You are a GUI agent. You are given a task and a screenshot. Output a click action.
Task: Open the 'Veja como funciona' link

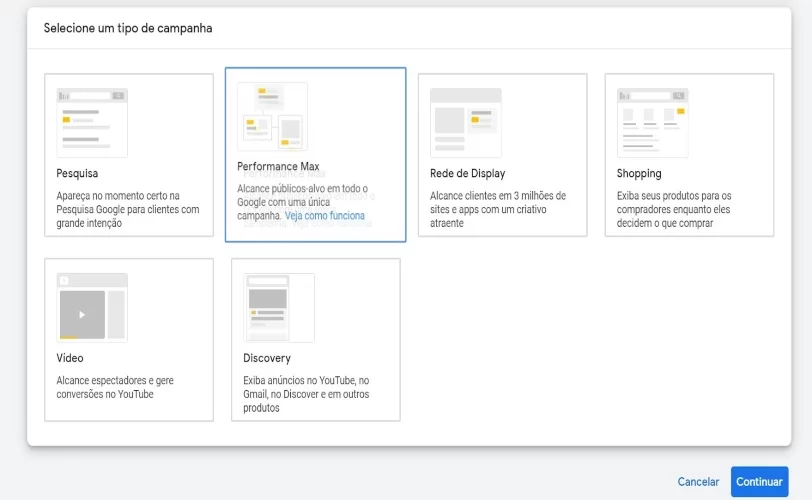pos(325,215)
